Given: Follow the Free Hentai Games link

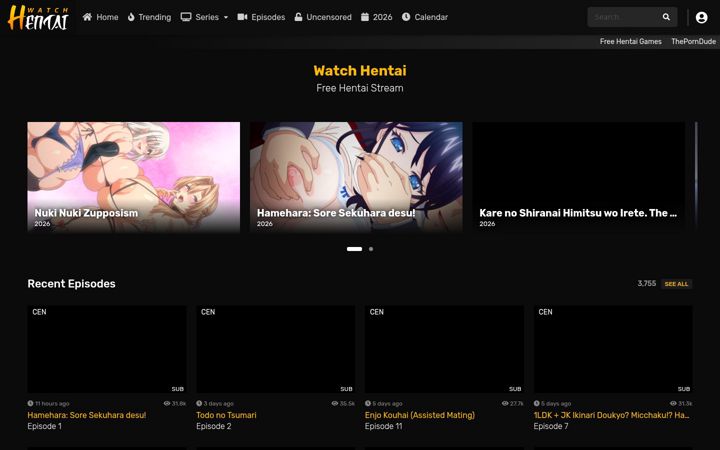Looking at the screenshot, I should (x=630, y=41).
